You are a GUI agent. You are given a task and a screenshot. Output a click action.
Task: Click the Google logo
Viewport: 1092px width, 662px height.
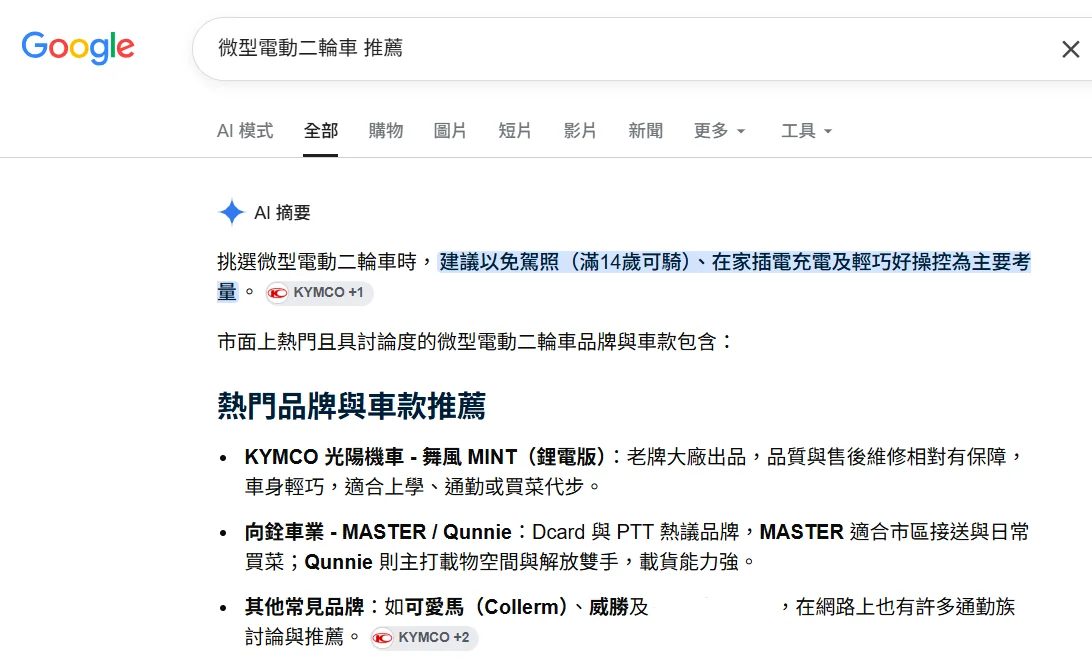click(x=78, y=47)
